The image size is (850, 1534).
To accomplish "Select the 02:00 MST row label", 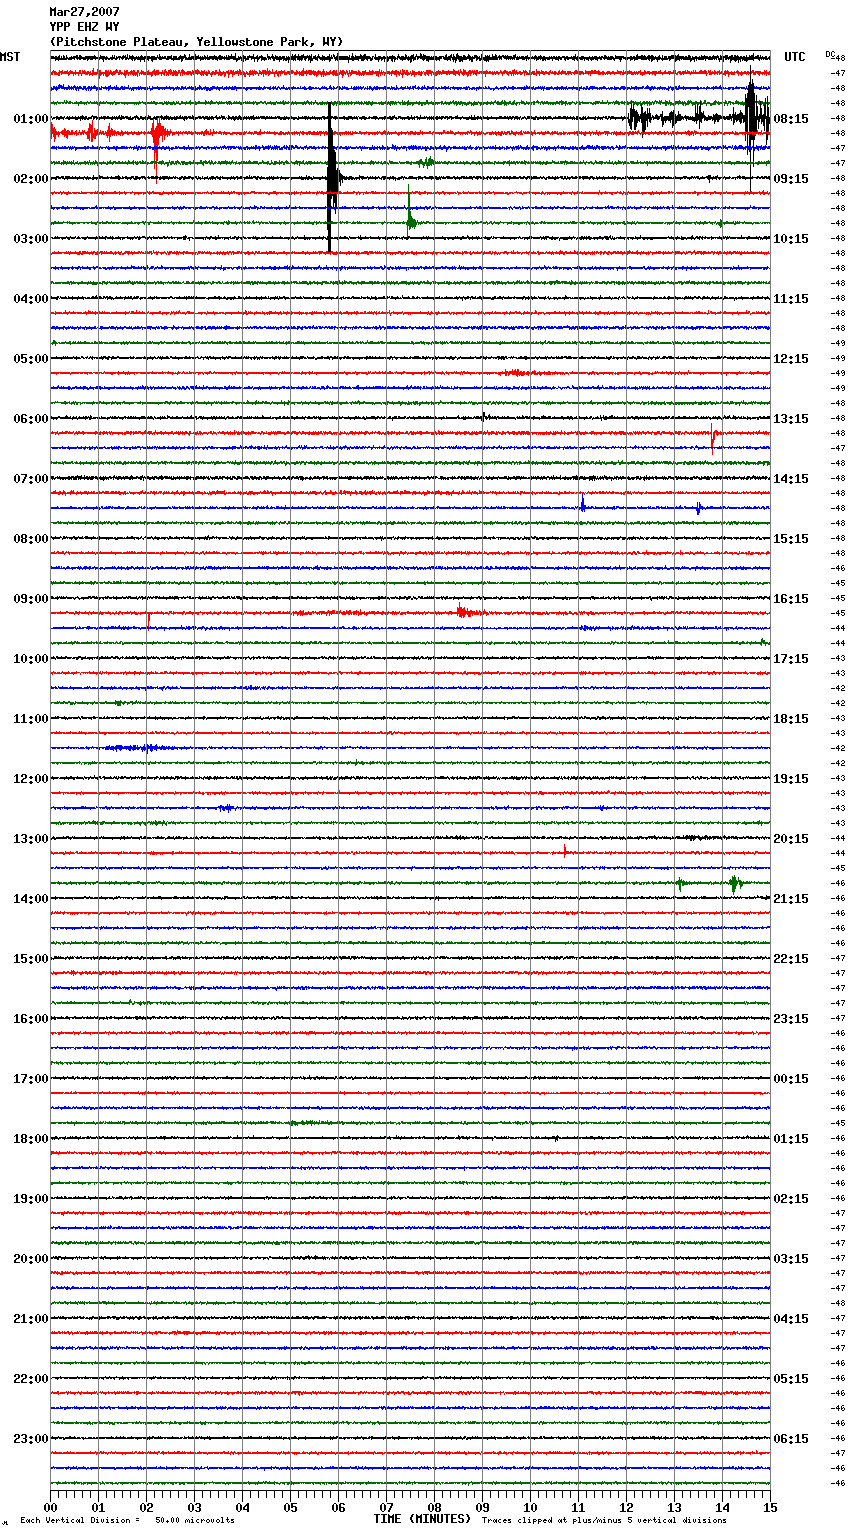I will tap(31, 179).
